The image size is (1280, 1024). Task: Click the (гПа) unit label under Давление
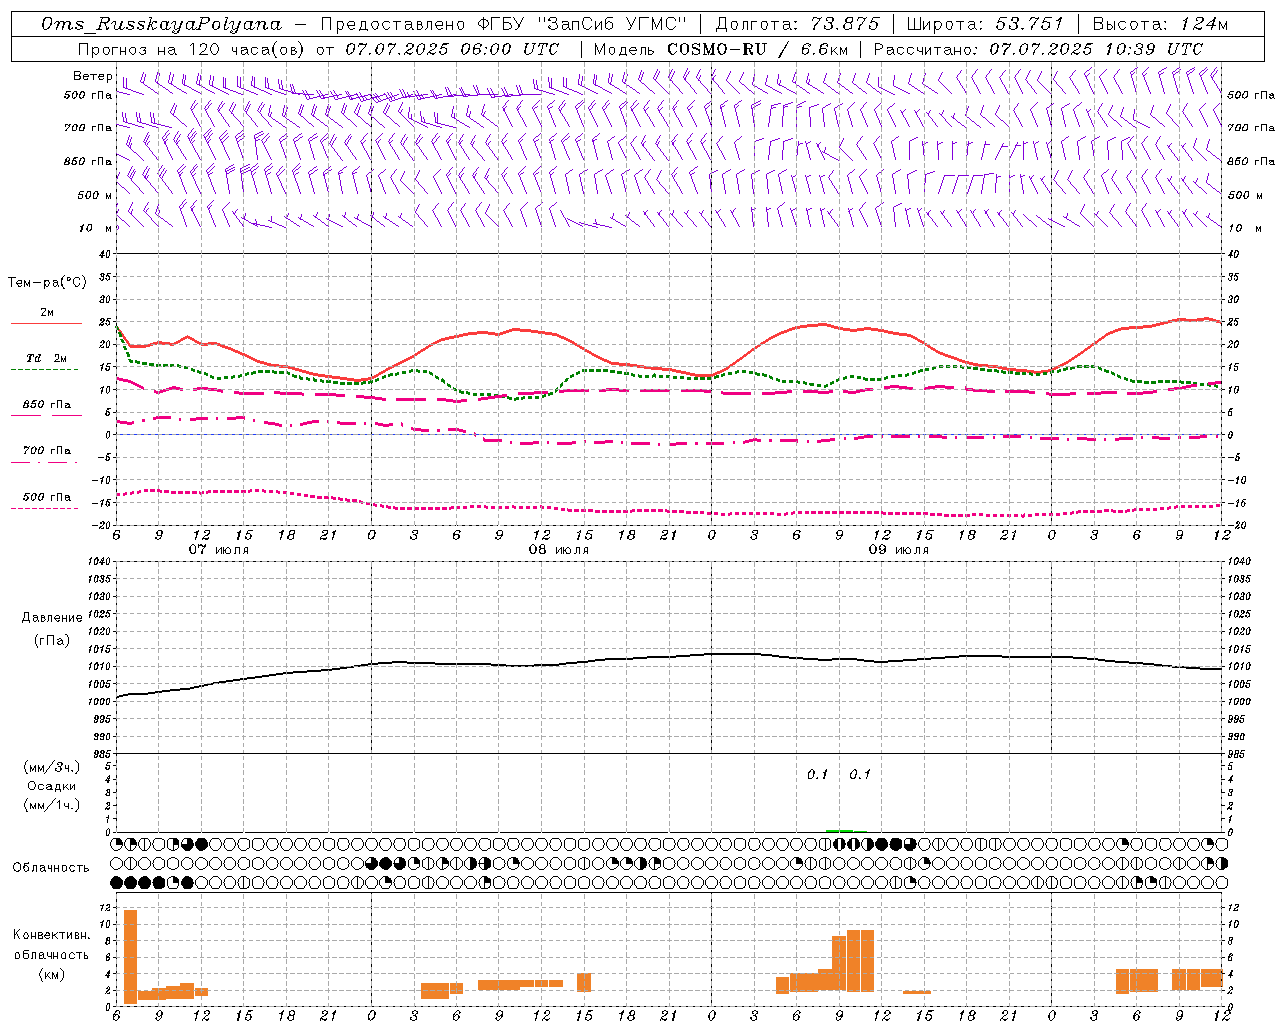point(52,640)
